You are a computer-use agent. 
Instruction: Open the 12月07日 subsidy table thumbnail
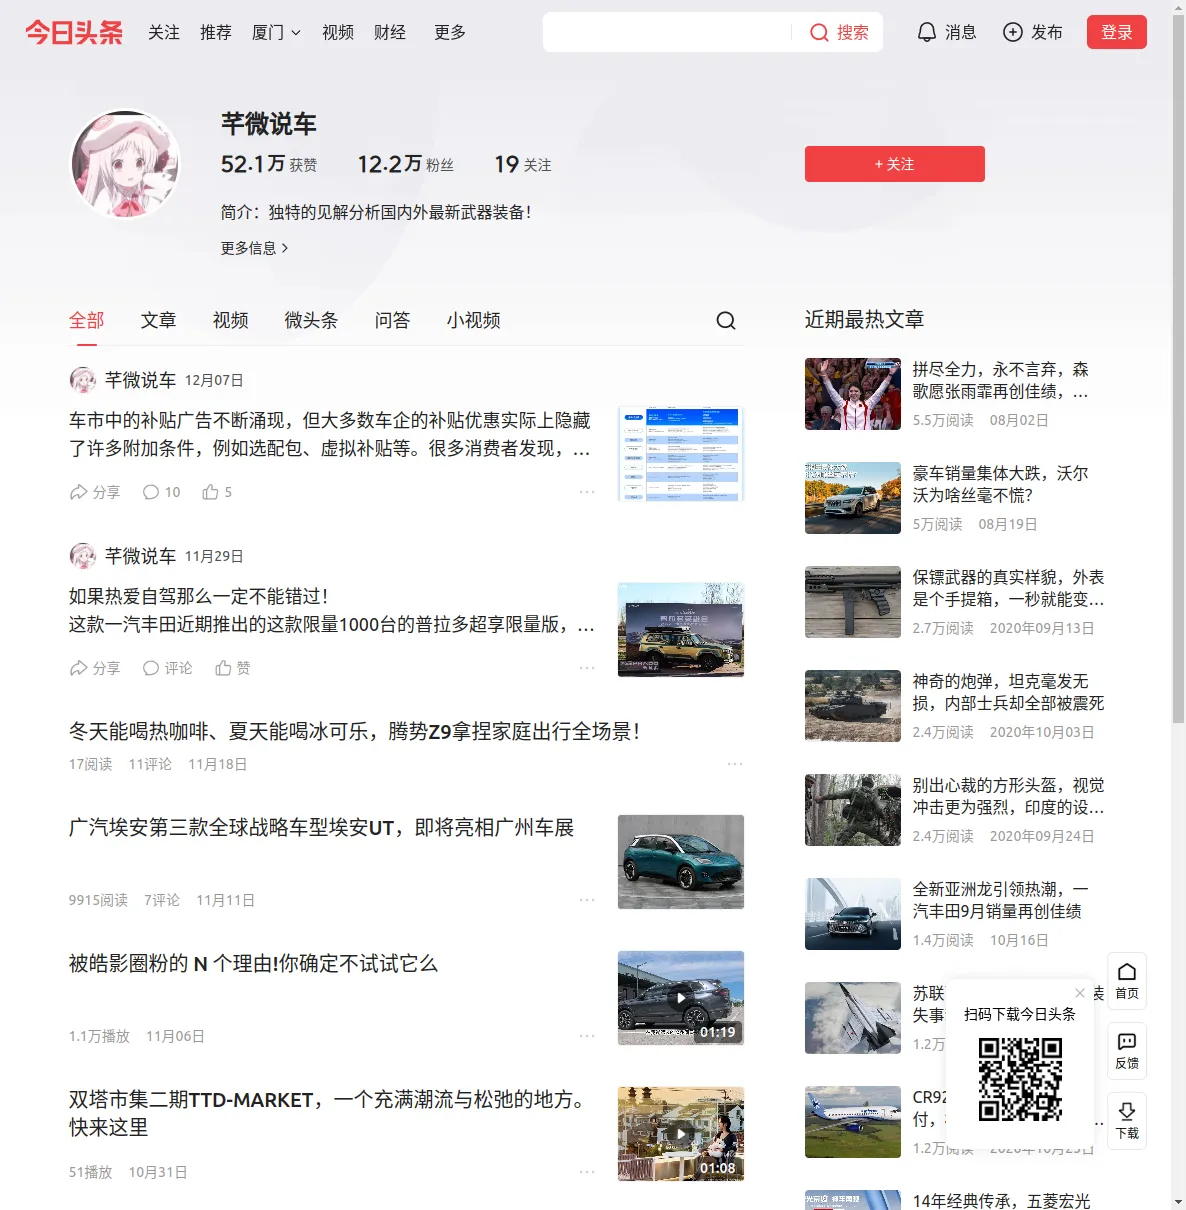(681, 454)
